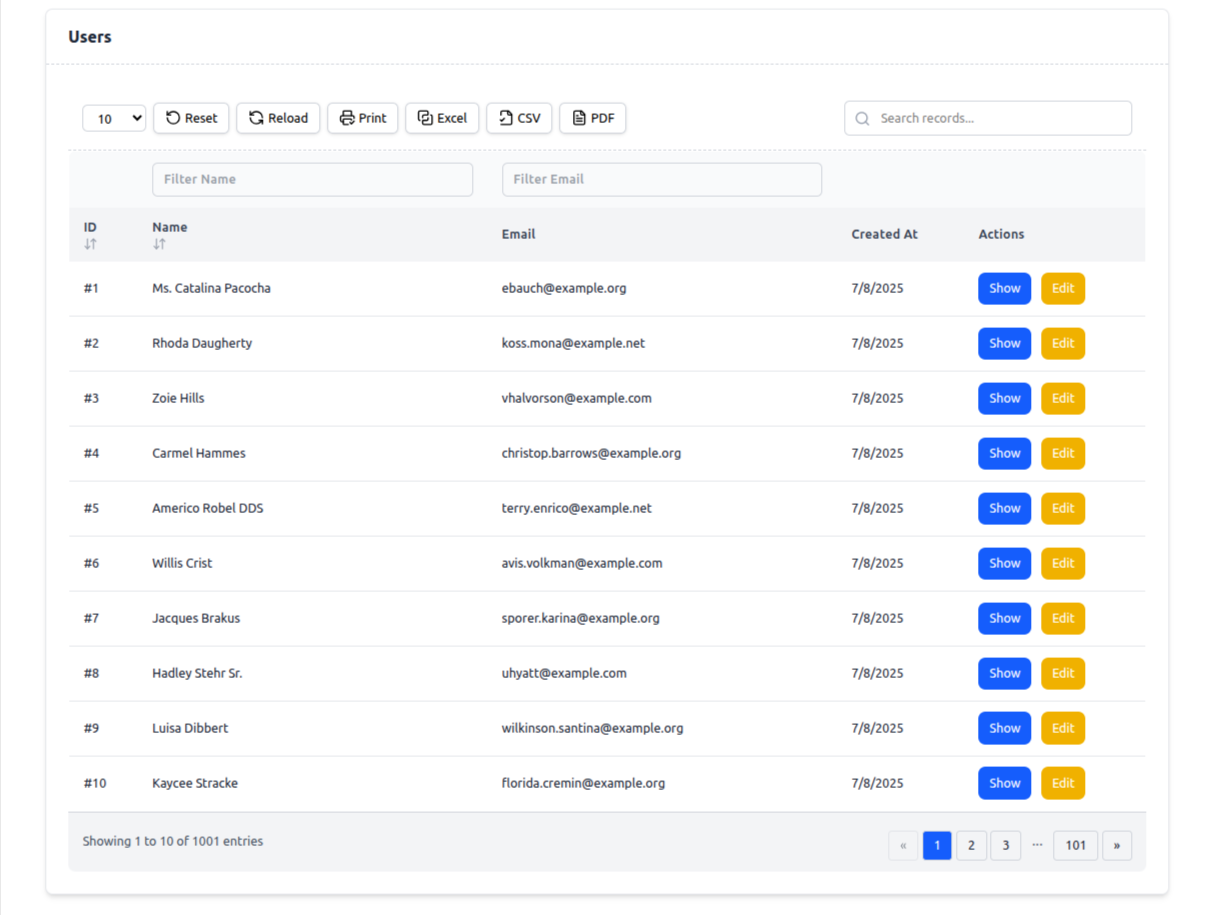This screenshot has width=1213, height=915.
Task: Click the Users panel heading
Action: (90, 37)
